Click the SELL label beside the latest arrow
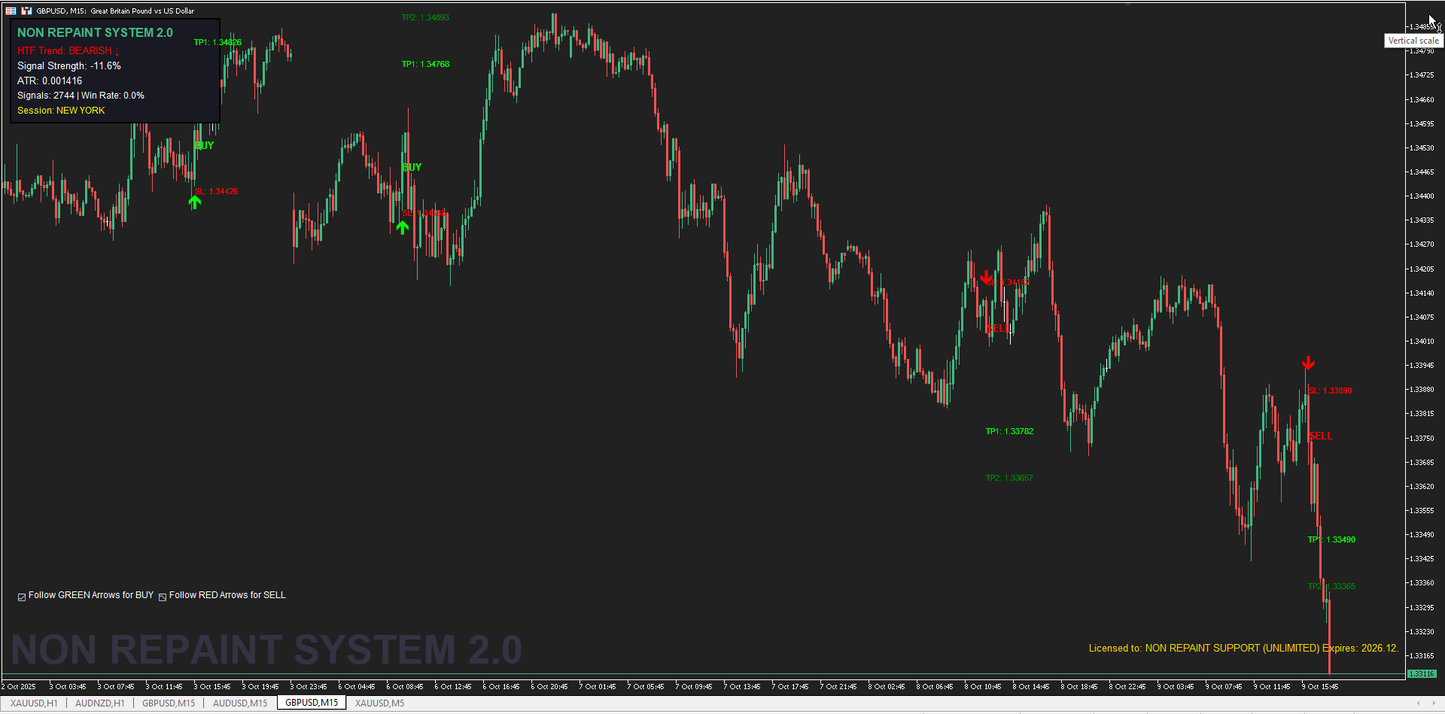The image size is (1445, 714). [x=1321, y=436]
